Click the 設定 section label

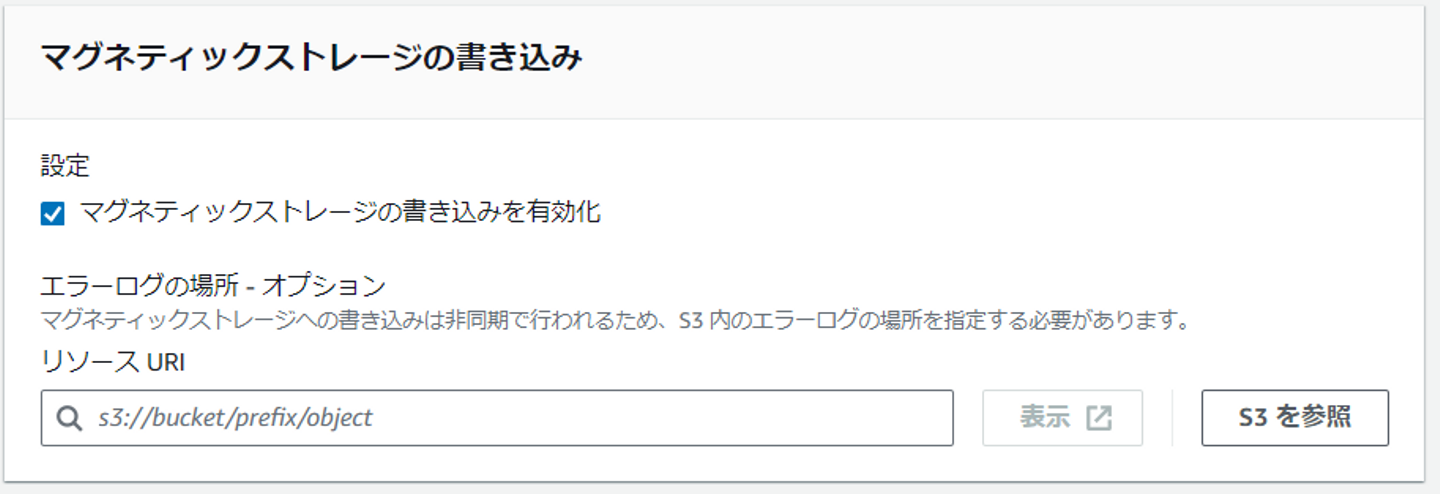(65, 166)
